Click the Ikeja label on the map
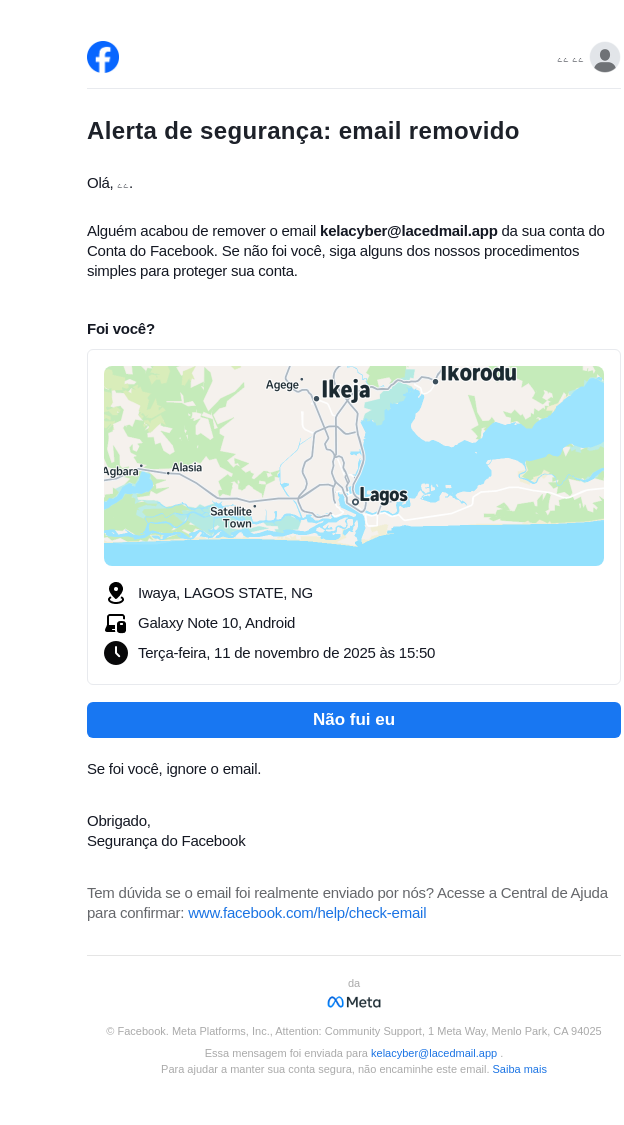 pos(345,390)
